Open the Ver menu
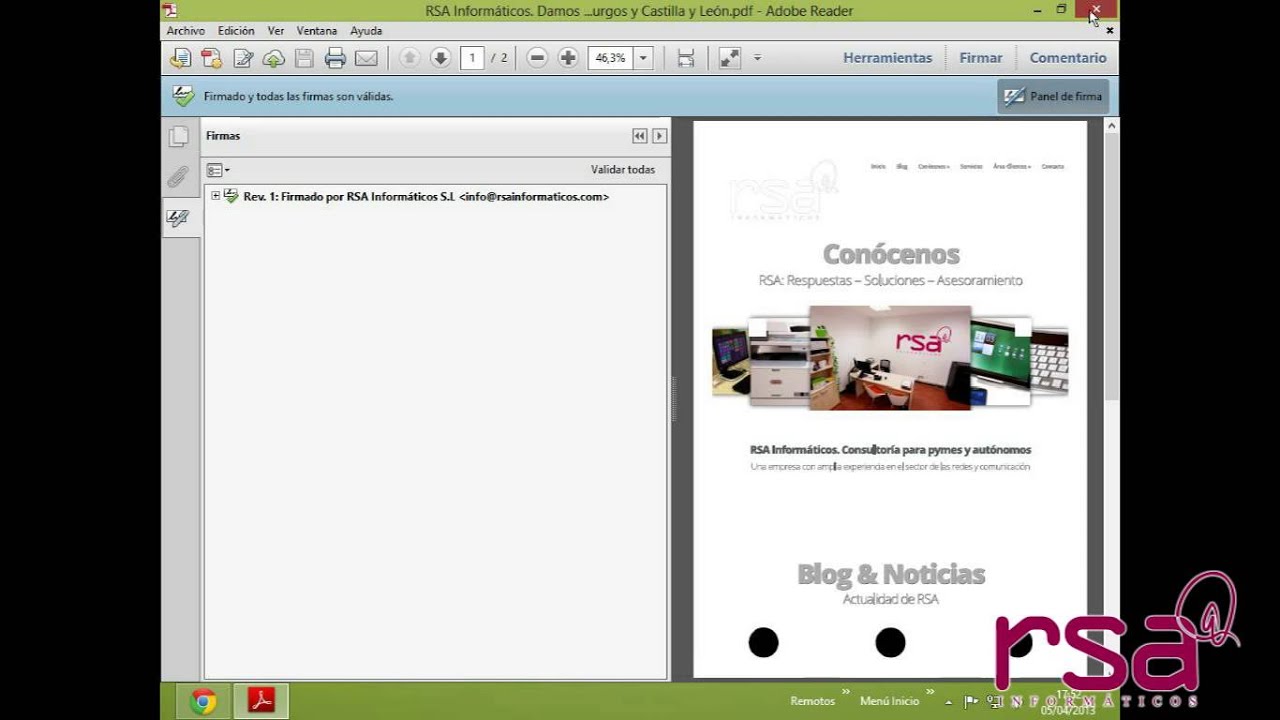 click(x=276, y=31)
